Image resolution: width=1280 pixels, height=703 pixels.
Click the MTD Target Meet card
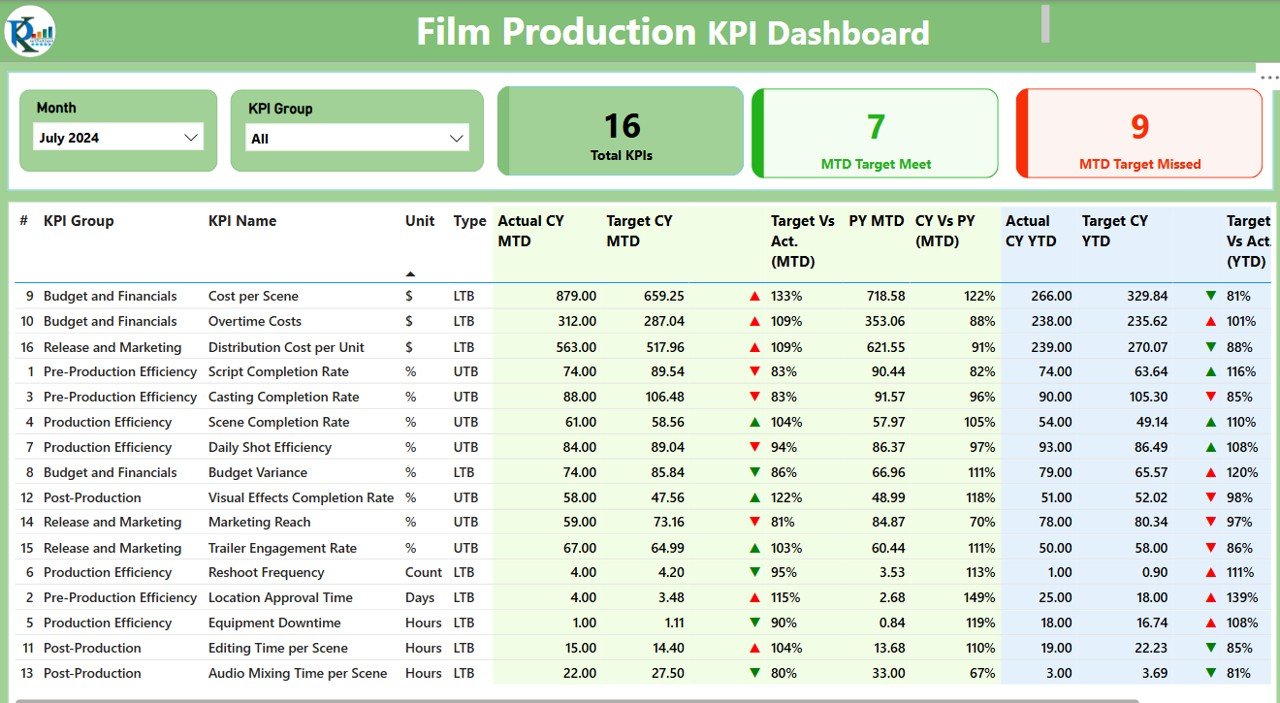point(875,133)
